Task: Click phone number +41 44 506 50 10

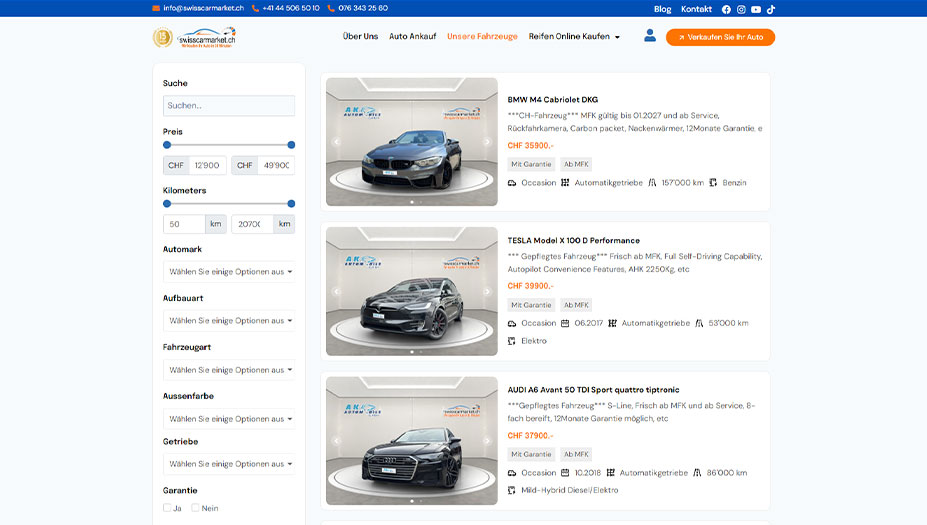Action: tap(291, 8)
